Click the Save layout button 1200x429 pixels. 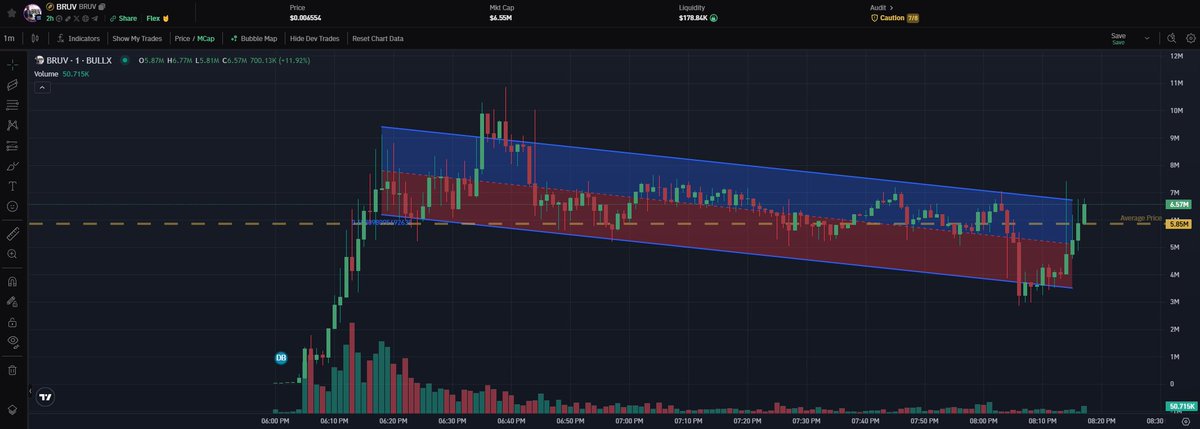point(1117,38)
